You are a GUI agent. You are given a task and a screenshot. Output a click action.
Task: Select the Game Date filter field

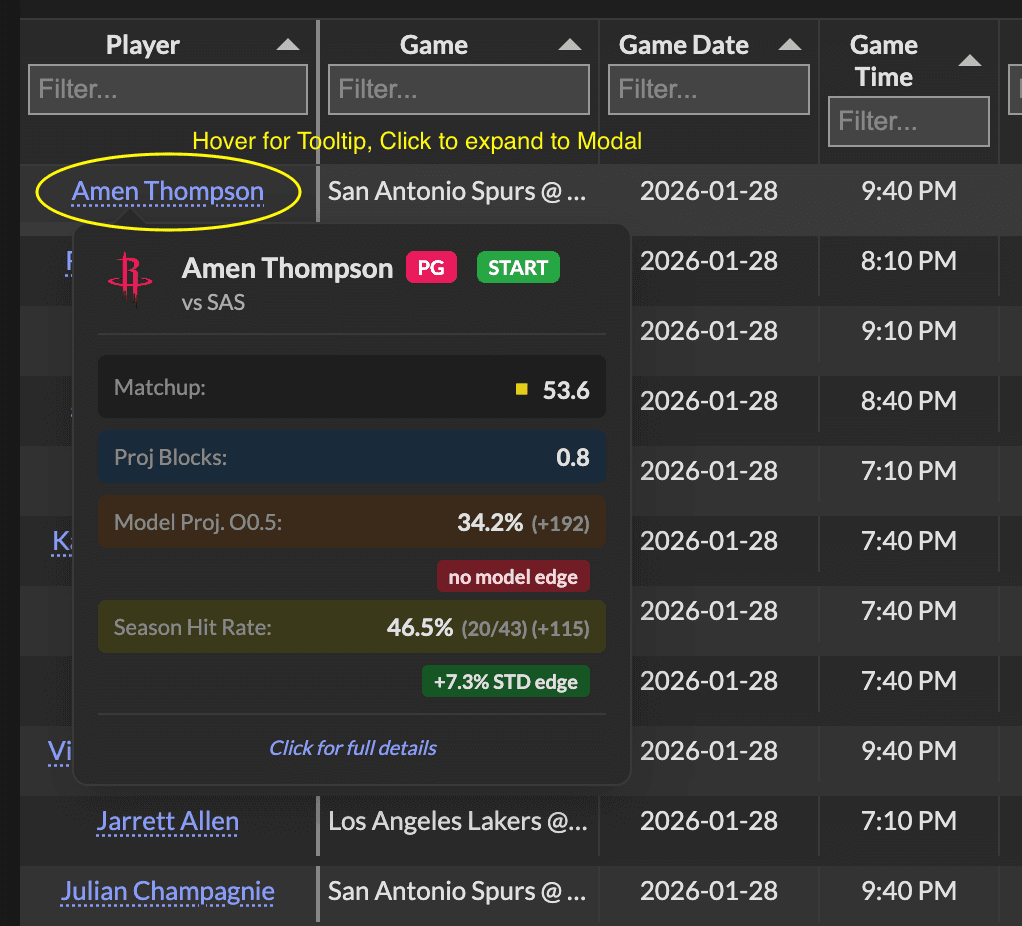tap(708, 90)
